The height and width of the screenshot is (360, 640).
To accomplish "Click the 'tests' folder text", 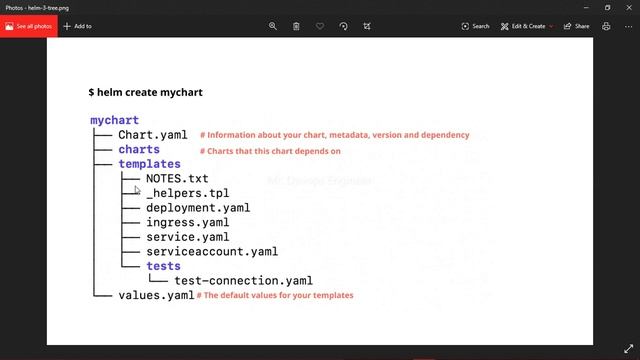I will coord(163,266).
